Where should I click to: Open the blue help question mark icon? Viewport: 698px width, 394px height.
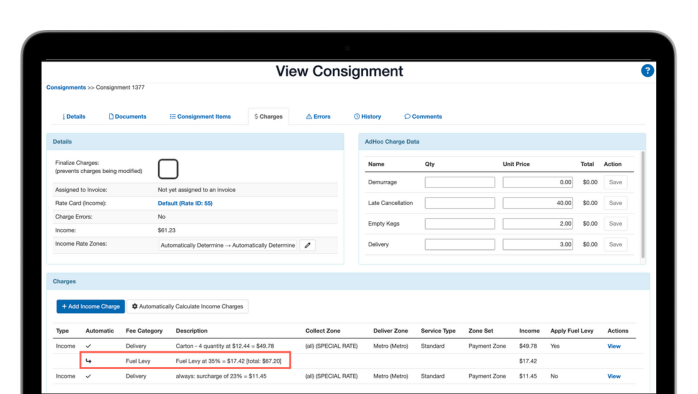647,71
